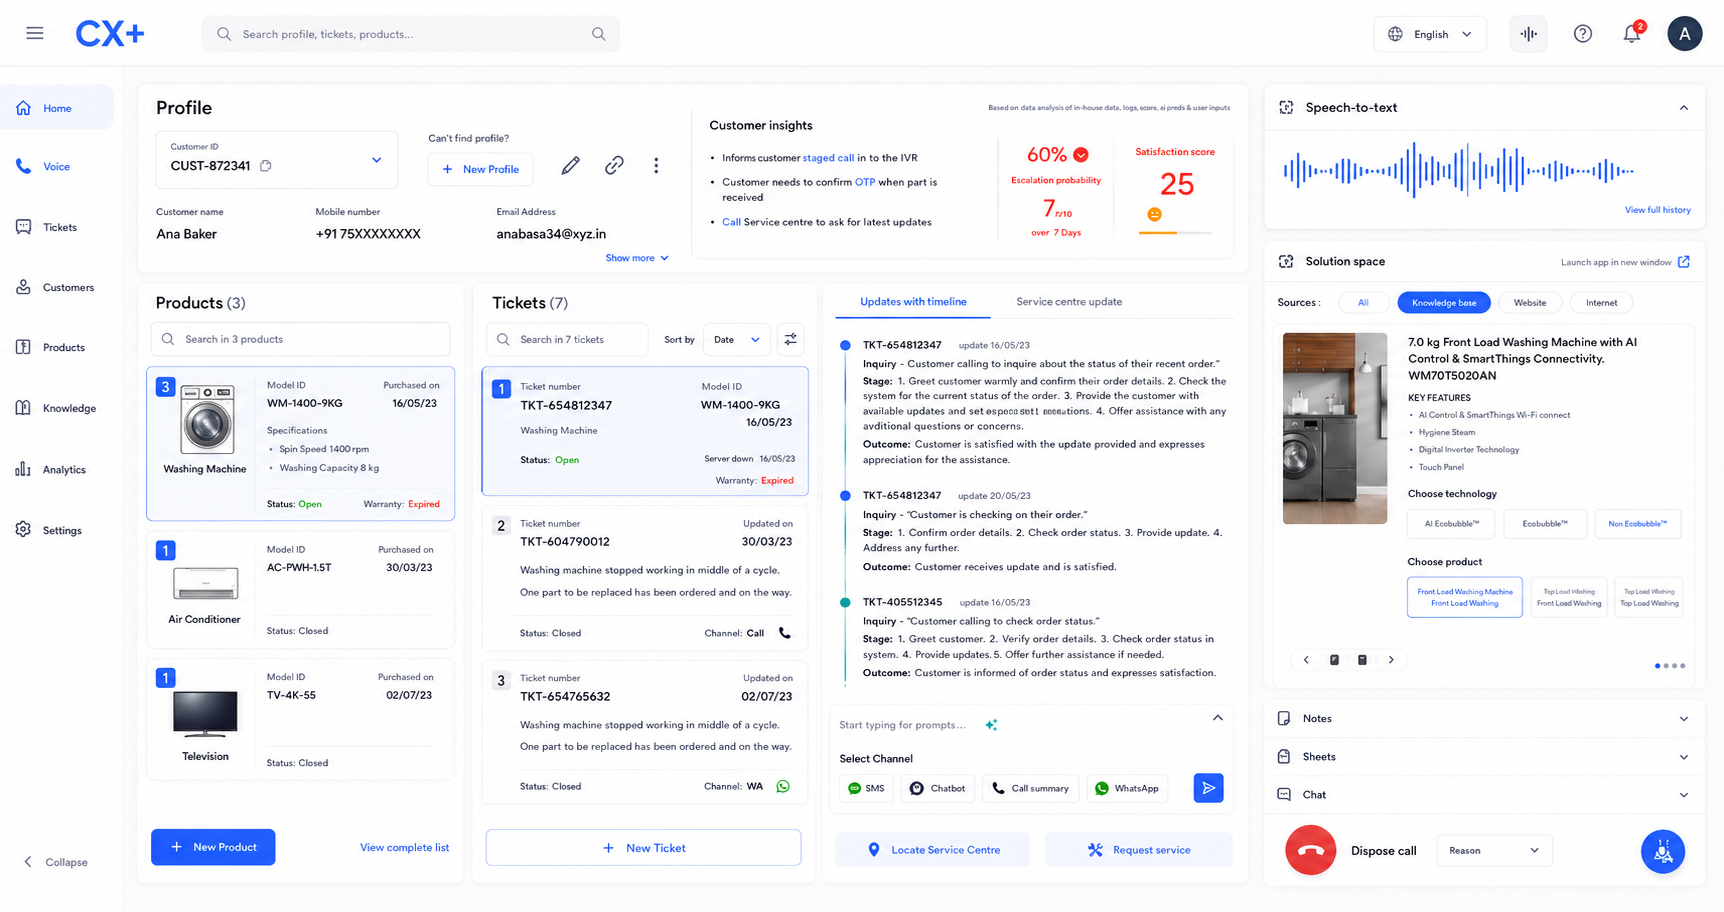Image resolution: width=1724 pixels, height=912 pixels.
Task: Collapse the Speech-to-text panel
Action: click(1684, 108)
